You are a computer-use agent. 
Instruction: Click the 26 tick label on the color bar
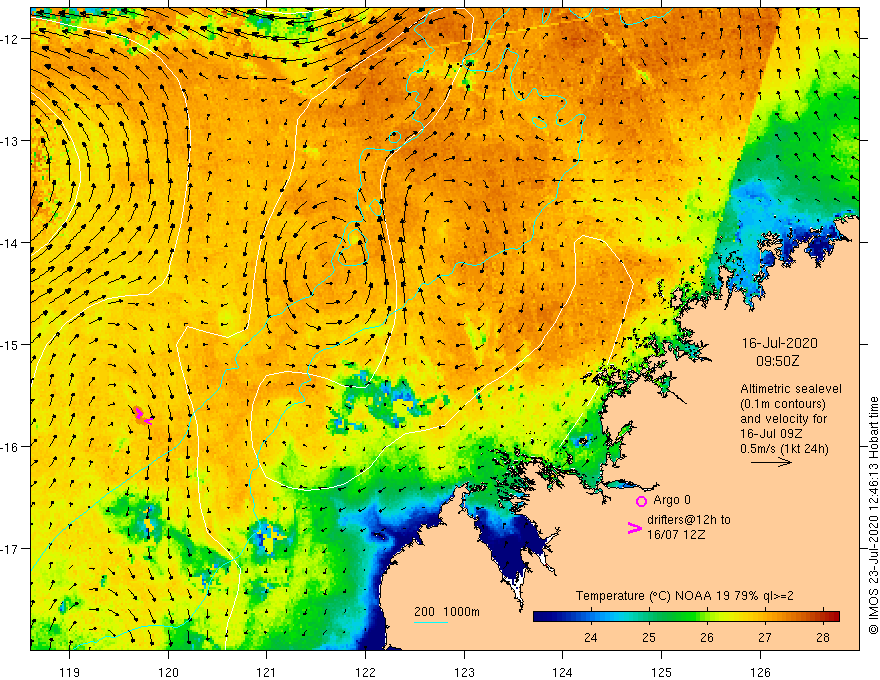click(x=707, y=638)
